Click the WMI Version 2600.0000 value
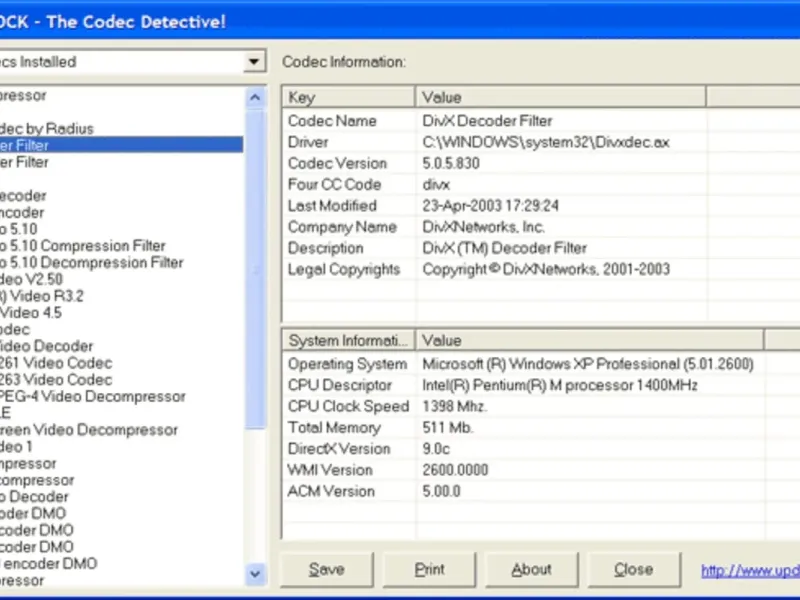This screenshot has width=800, height=600. coord(455,470)
